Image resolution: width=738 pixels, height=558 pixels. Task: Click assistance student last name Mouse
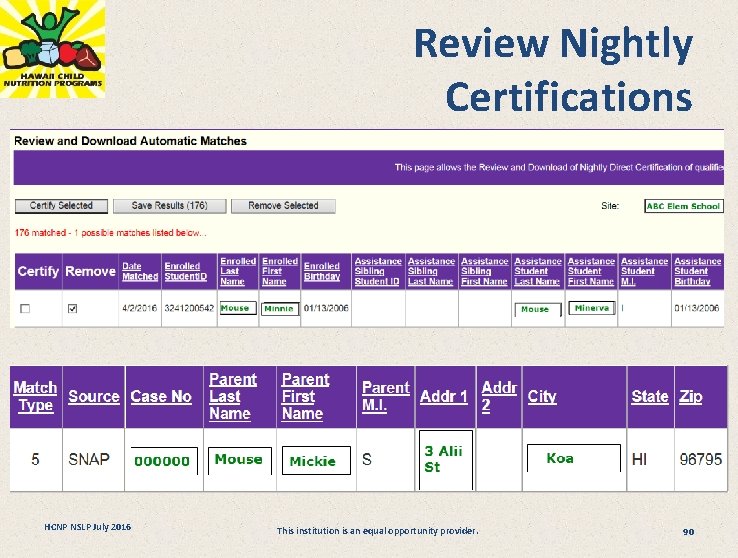point(538,309)
